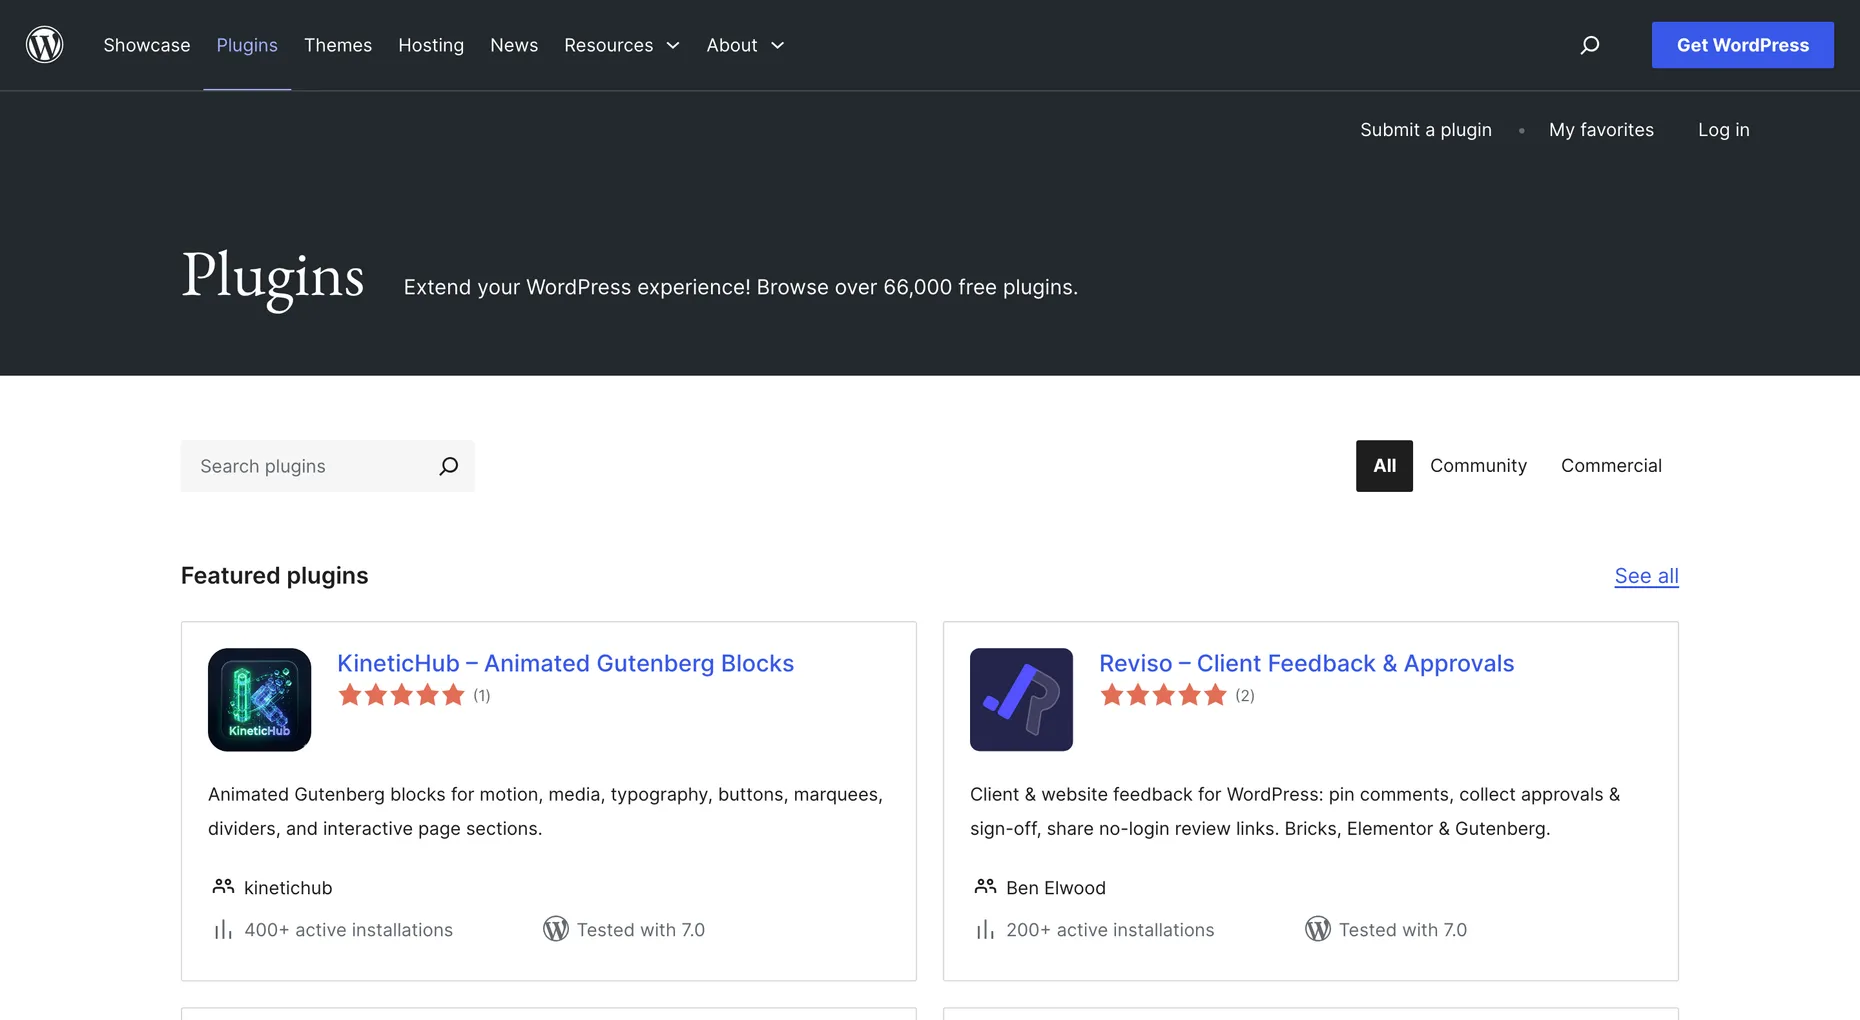The width and height of the screenshot is (1860, 1020).
Task: Click the KineticHub plugin icon
Action: pos(259,699)
